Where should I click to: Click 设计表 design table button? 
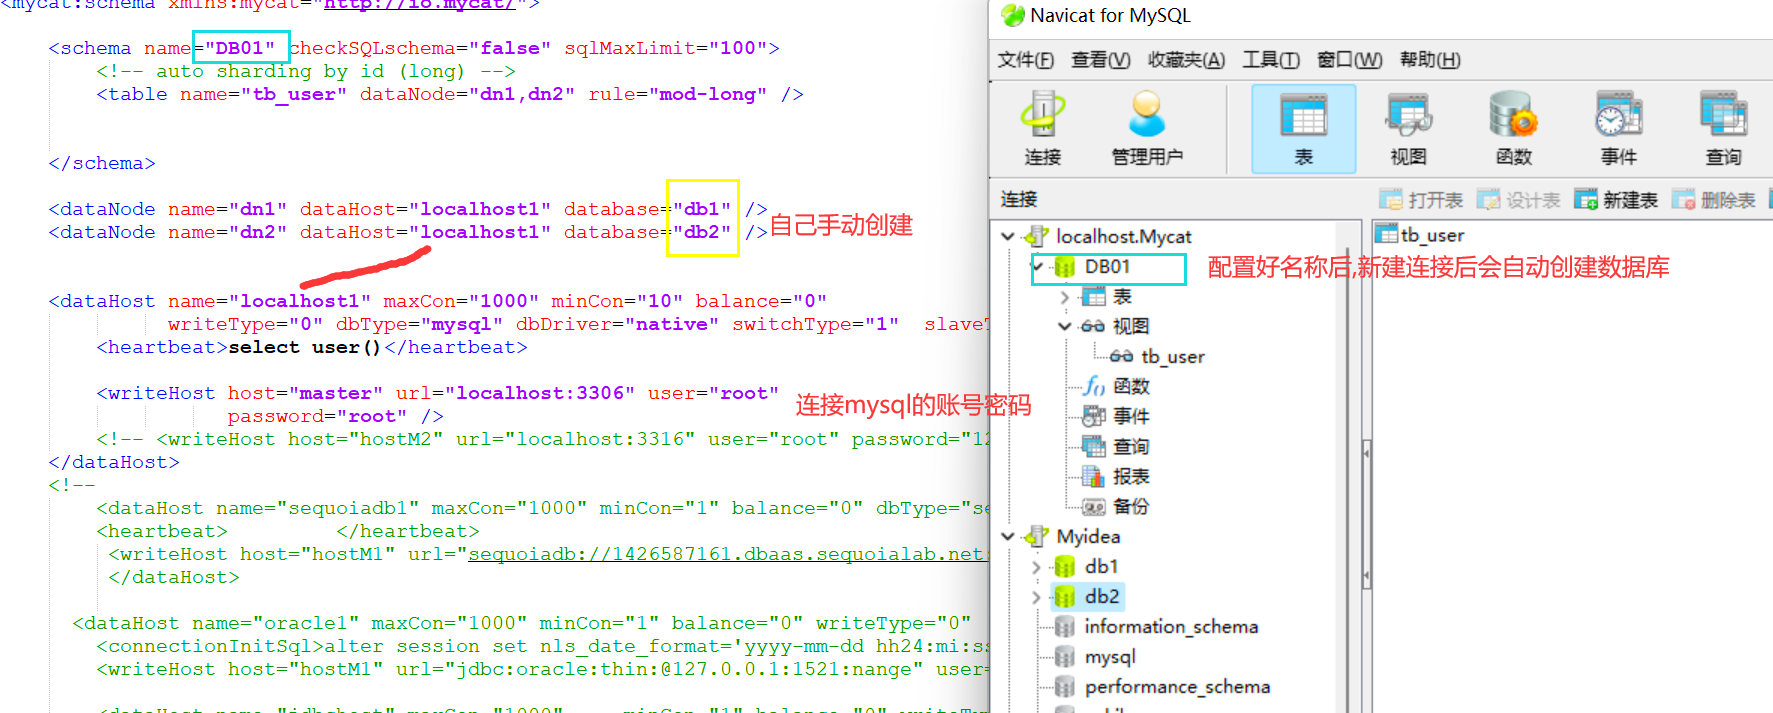tap(1519, 200)
